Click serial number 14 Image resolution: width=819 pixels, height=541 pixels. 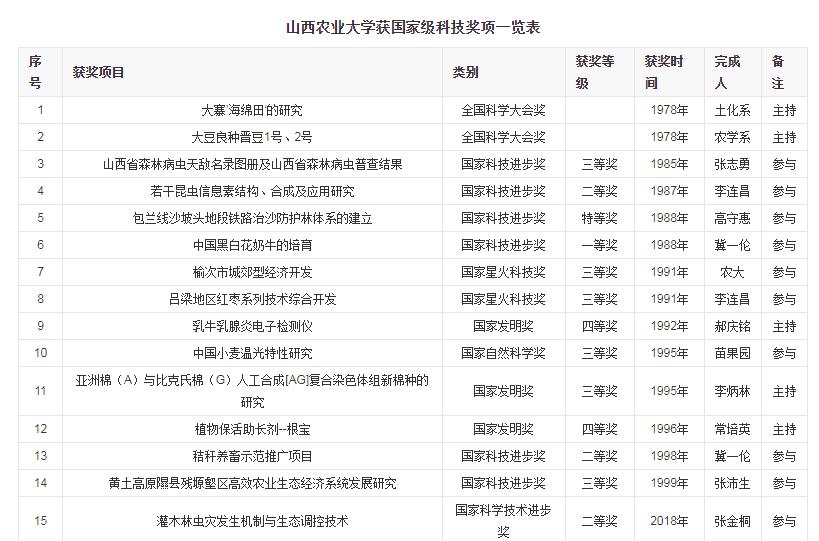[41, 483]
